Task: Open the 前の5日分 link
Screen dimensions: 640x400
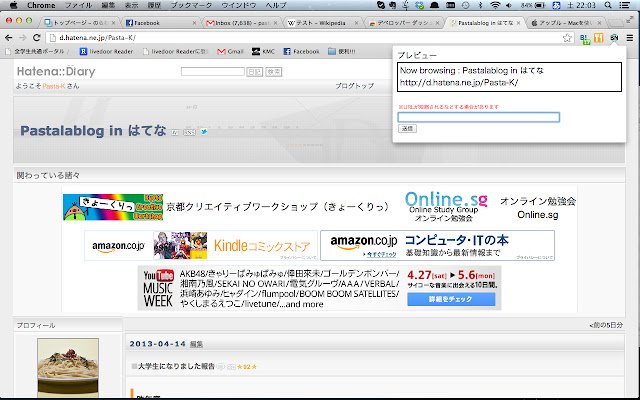Action: click(606, 325)
